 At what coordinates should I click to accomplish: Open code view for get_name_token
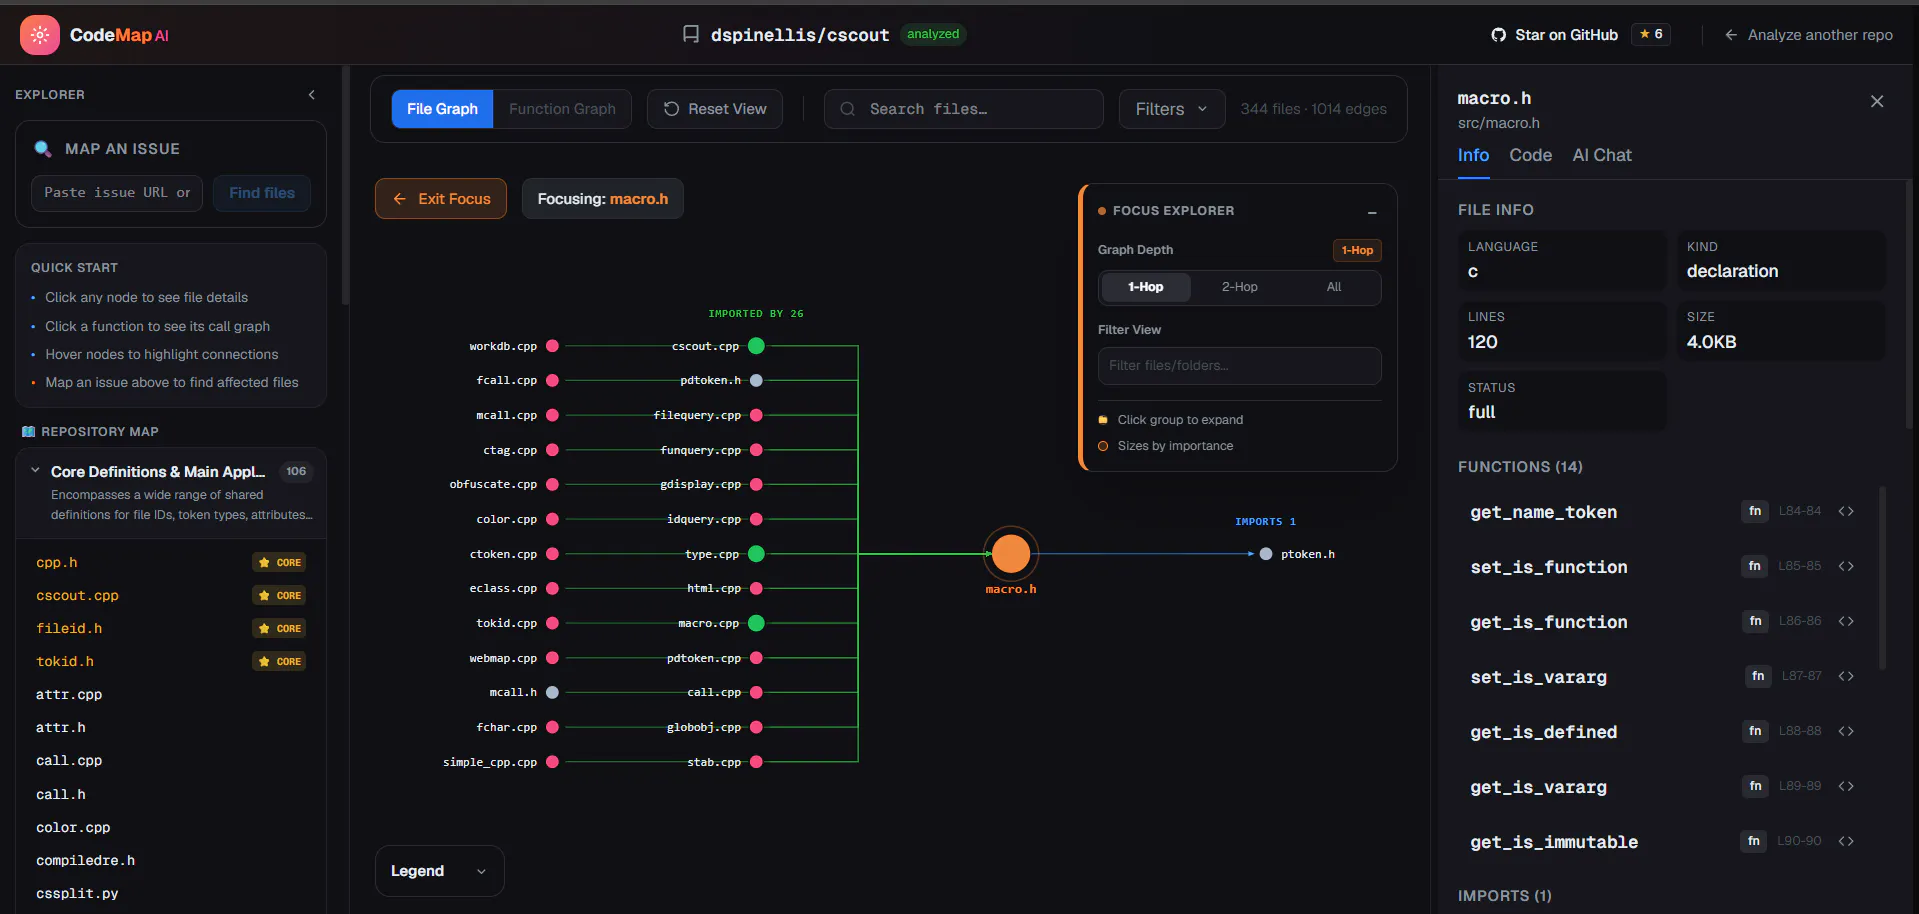click(x=1846, y=511)
